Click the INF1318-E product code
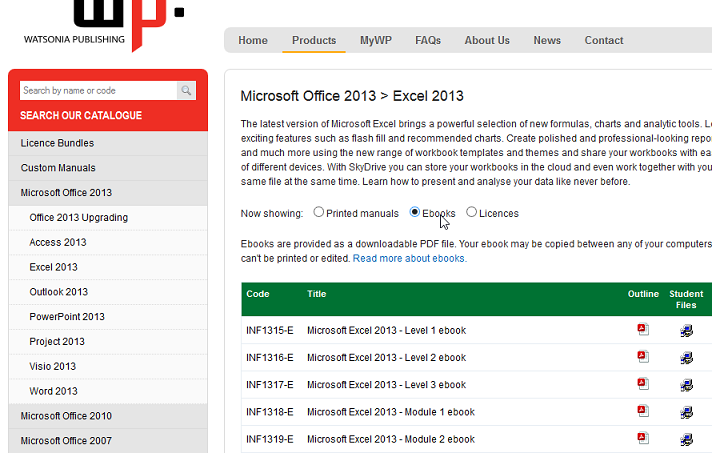Viewport: 712px width, 453px height. point(270,412)
